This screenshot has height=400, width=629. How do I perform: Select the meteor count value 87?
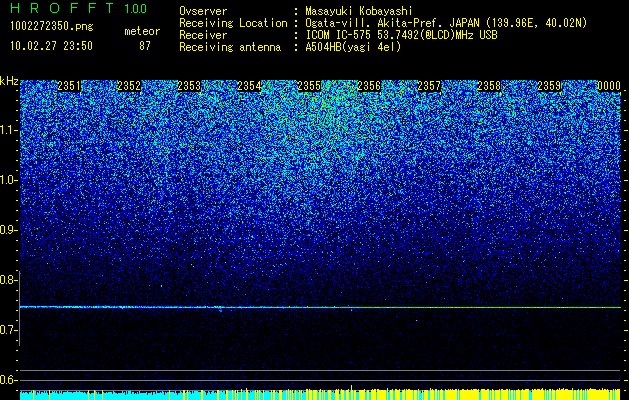[x=145, y=46]
